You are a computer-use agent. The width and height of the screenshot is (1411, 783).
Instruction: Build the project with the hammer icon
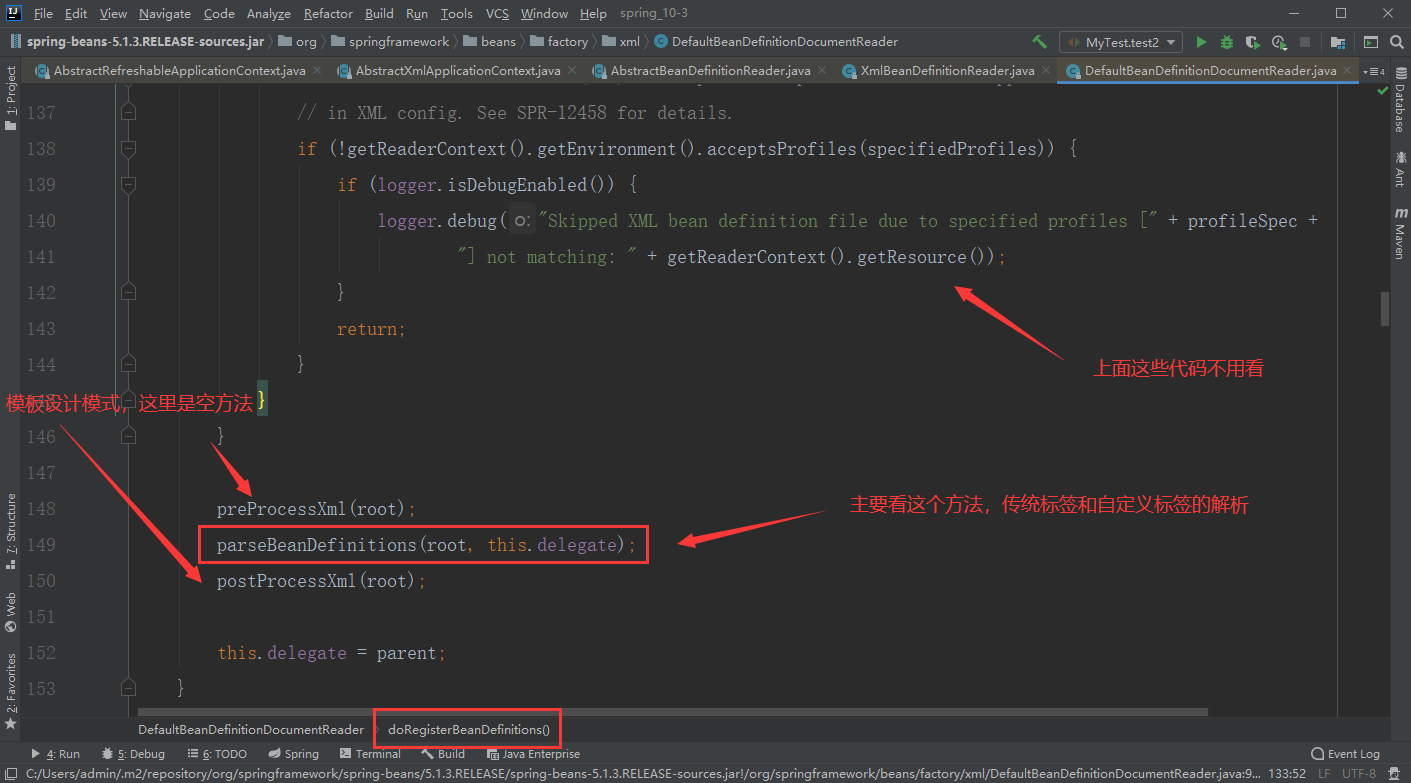click(1040, 42)
